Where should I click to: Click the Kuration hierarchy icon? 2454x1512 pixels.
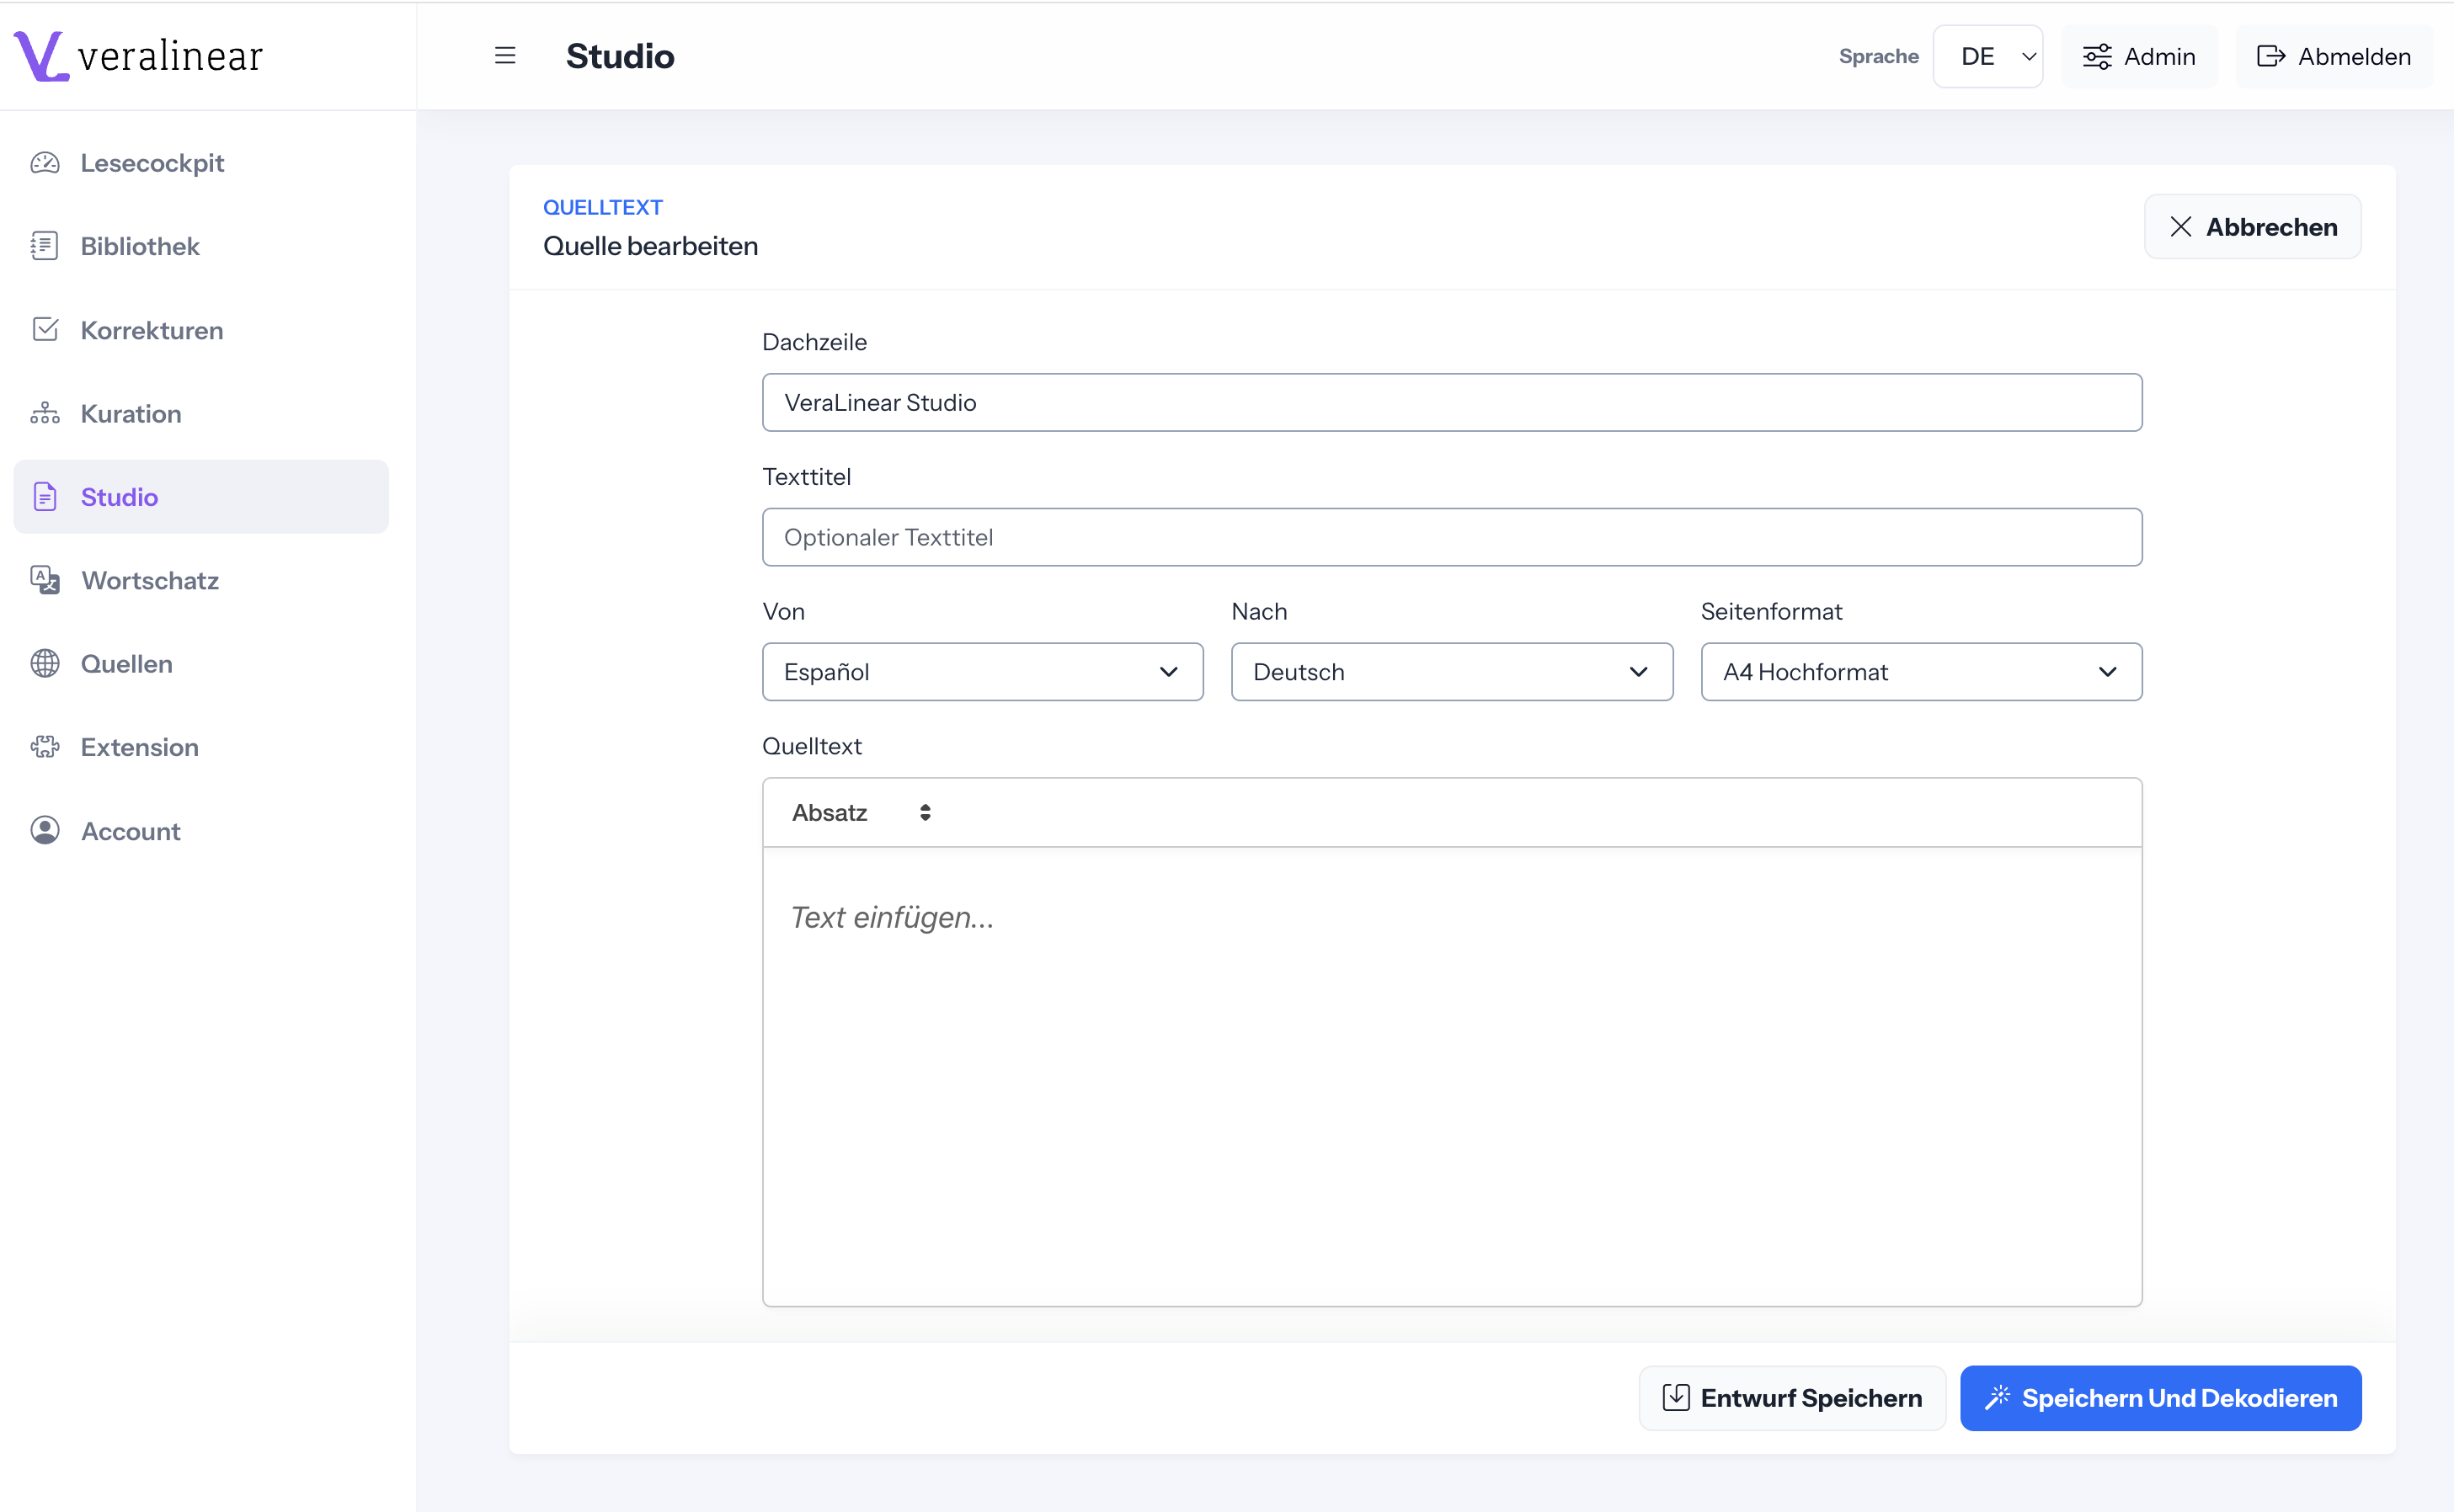coord(45,413)
